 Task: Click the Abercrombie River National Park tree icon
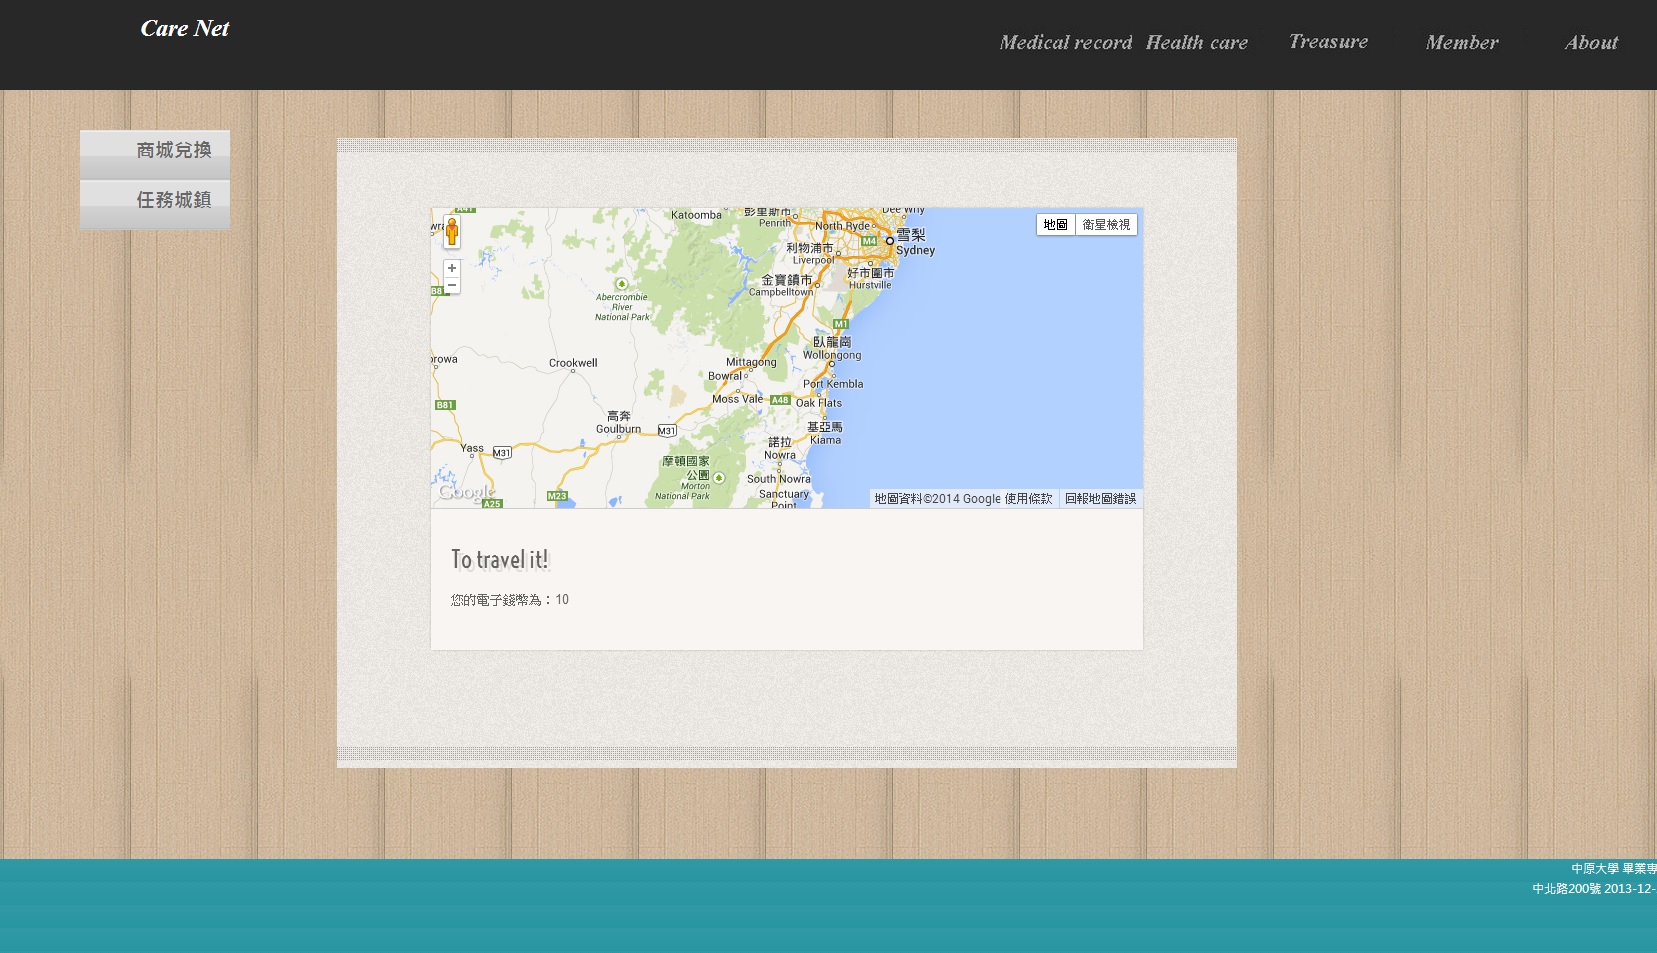coord(621,284)
